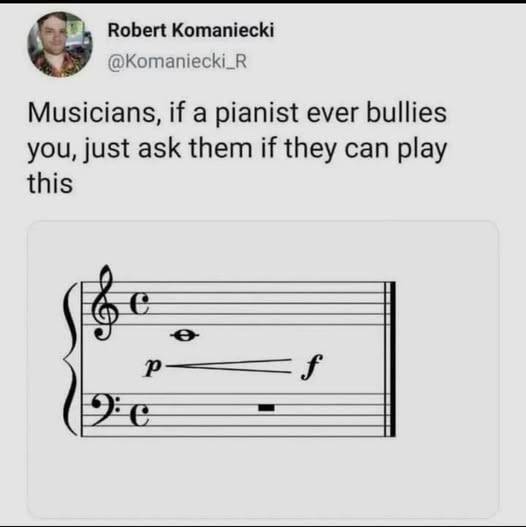The height and width of the screenshot is (527, 526).
Task: Select the crescendo hairpin between dynamics
Action: [229, 366]
